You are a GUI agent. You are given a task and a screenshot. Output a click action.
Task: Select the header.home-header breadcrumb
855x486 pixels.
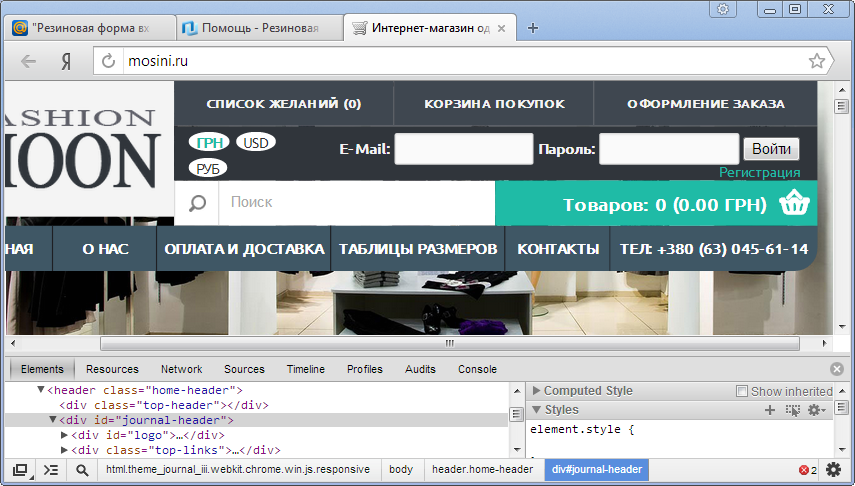[x=483, y=470]
